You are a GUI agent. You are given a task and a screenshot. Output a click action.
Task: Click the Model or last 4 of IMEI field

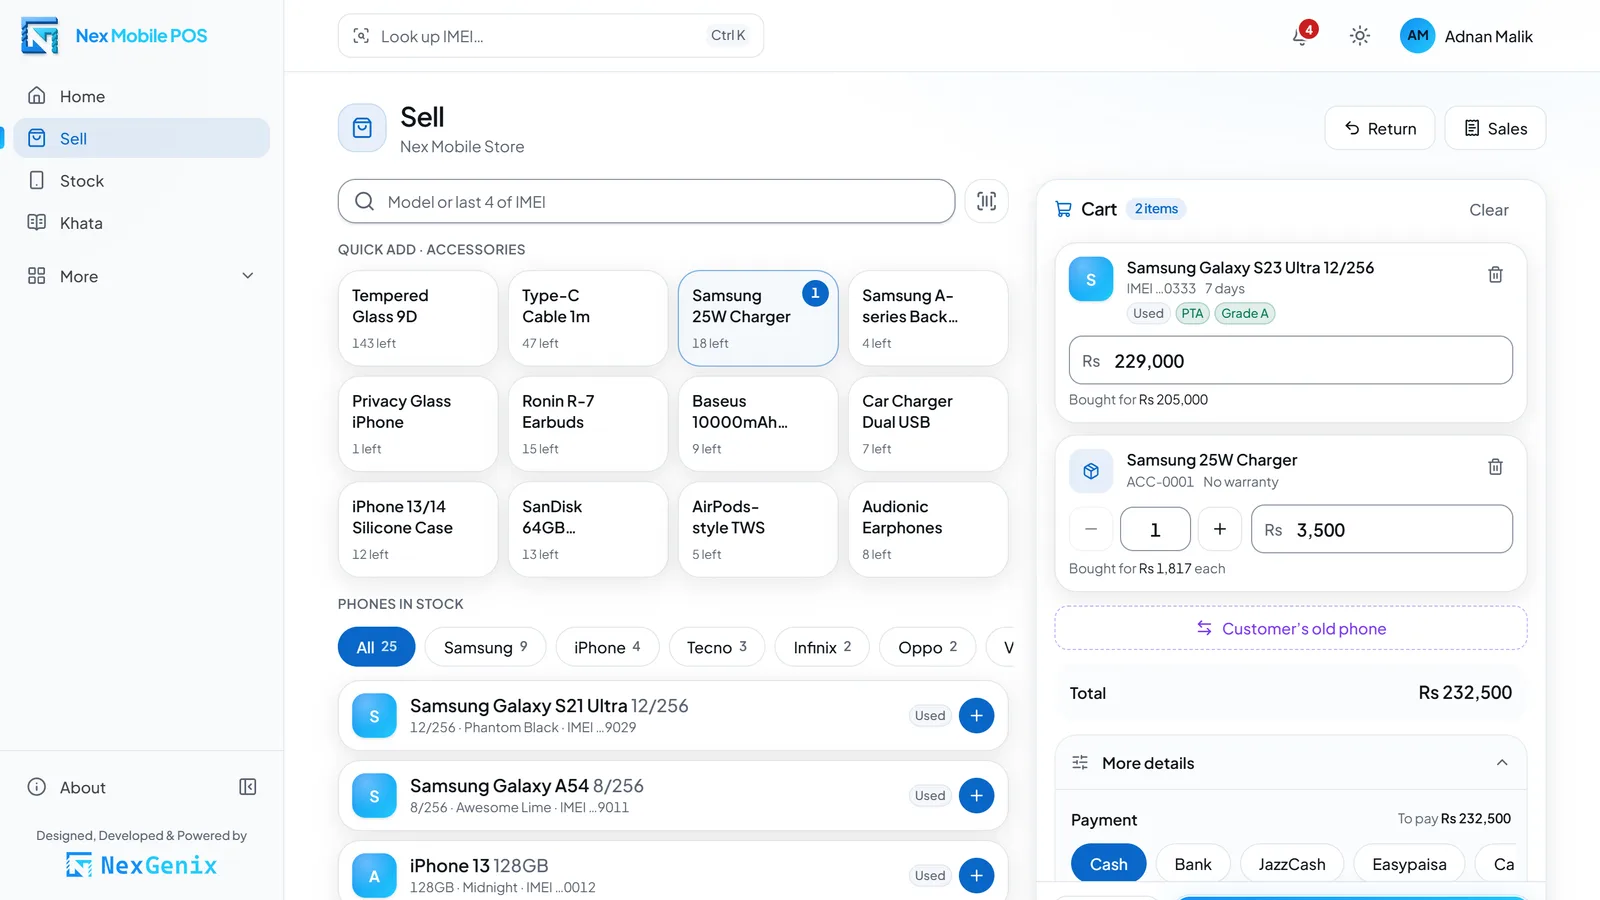pyautogui.click(x=646, y=201)
